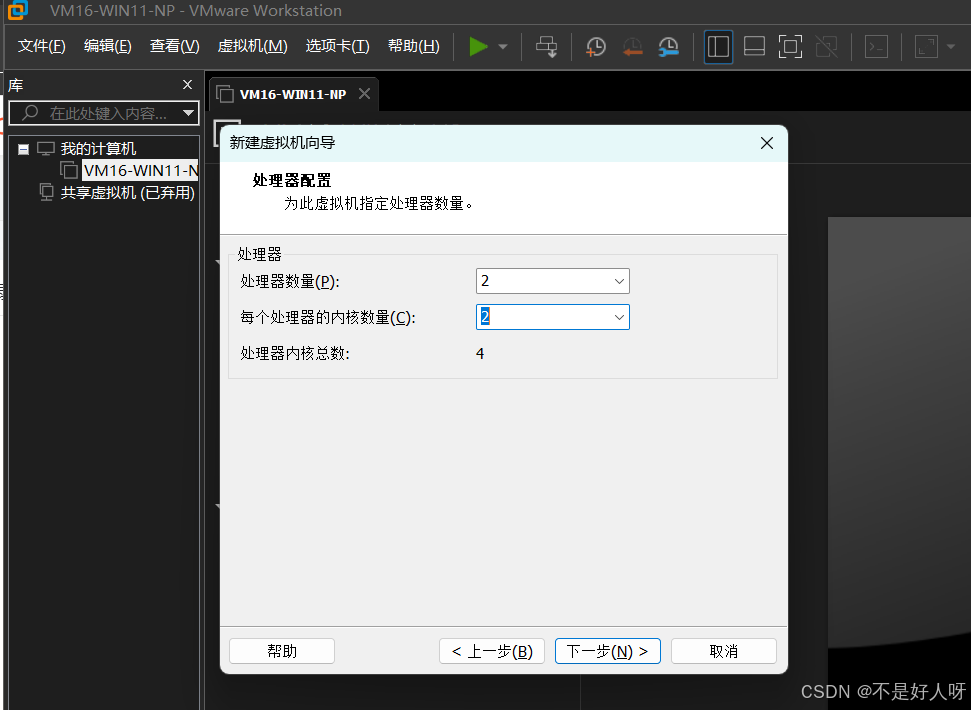Viewport: 971px width, 710px height.
Task: Open the 帮助(H) menu
Action: pos(414,46)
